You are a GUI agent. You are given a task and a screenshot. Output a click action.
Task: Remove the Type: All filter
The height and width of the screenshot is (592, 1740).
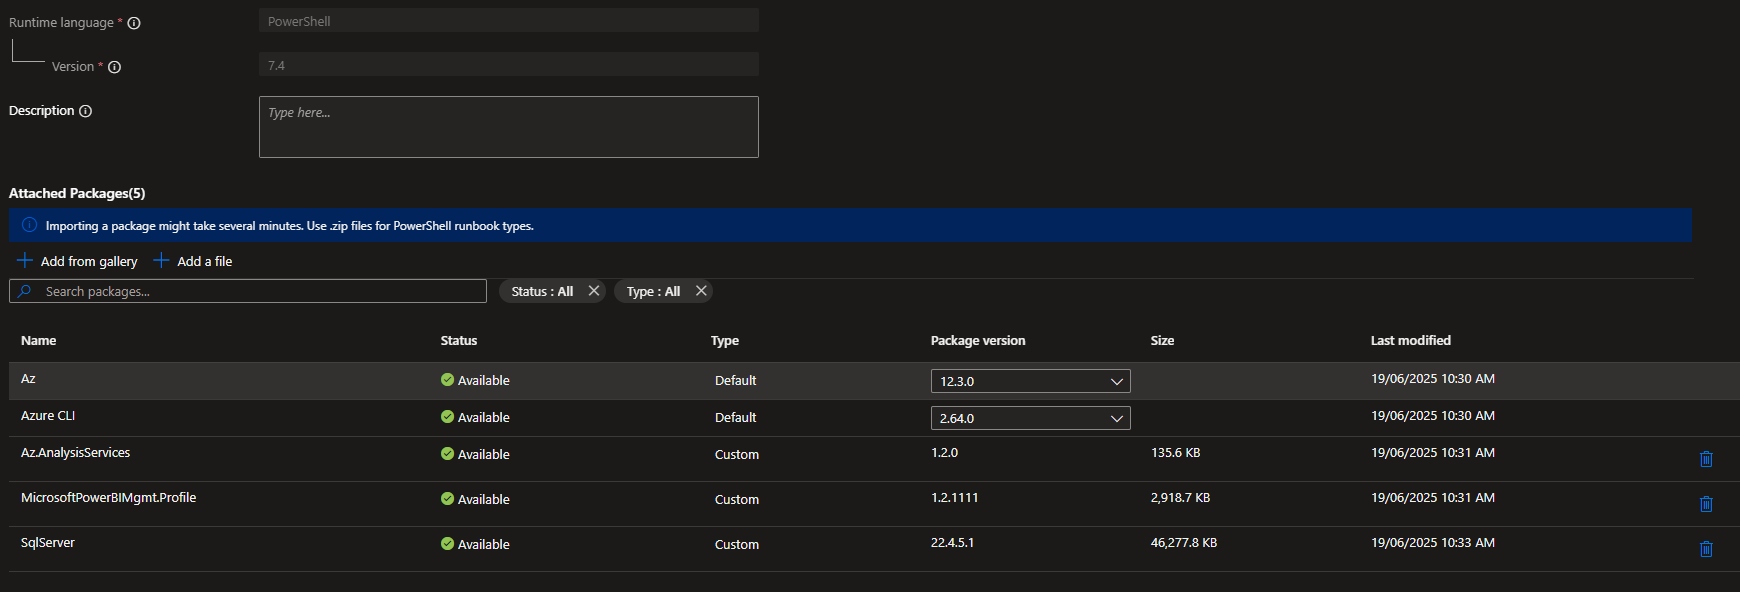(x=701, y=290)
